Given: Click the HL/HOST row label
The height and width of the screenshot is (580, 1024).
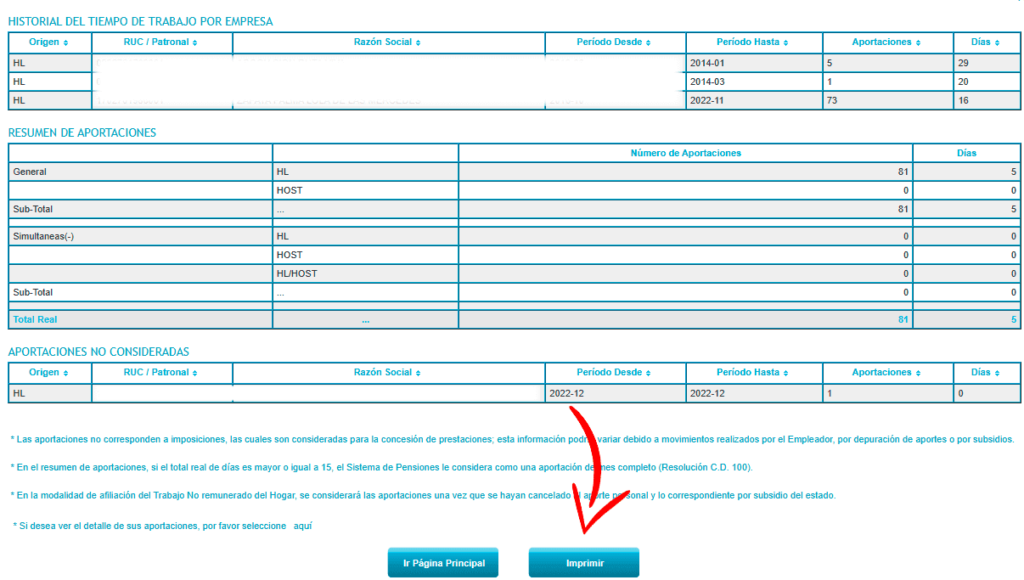Looking at the screenshot, I should [x=296, y=274].
